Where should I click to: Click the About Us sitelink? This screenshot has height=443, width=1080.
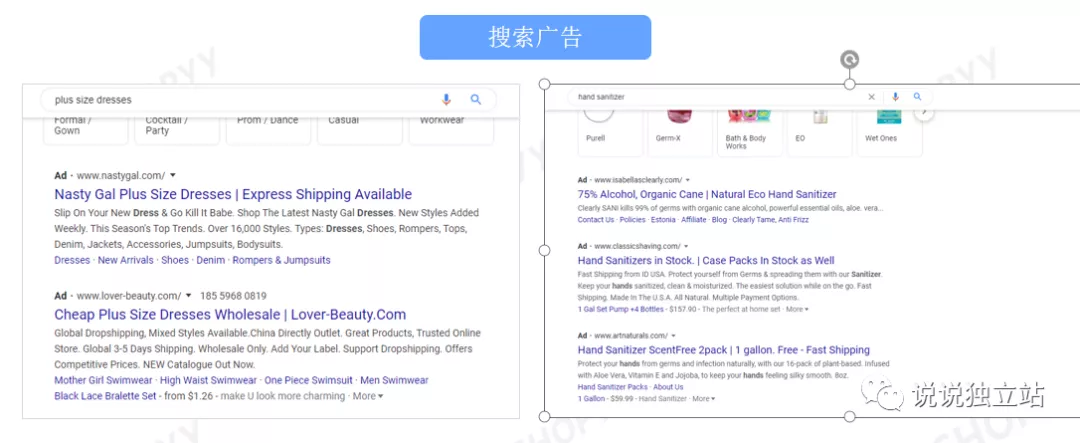668,387
